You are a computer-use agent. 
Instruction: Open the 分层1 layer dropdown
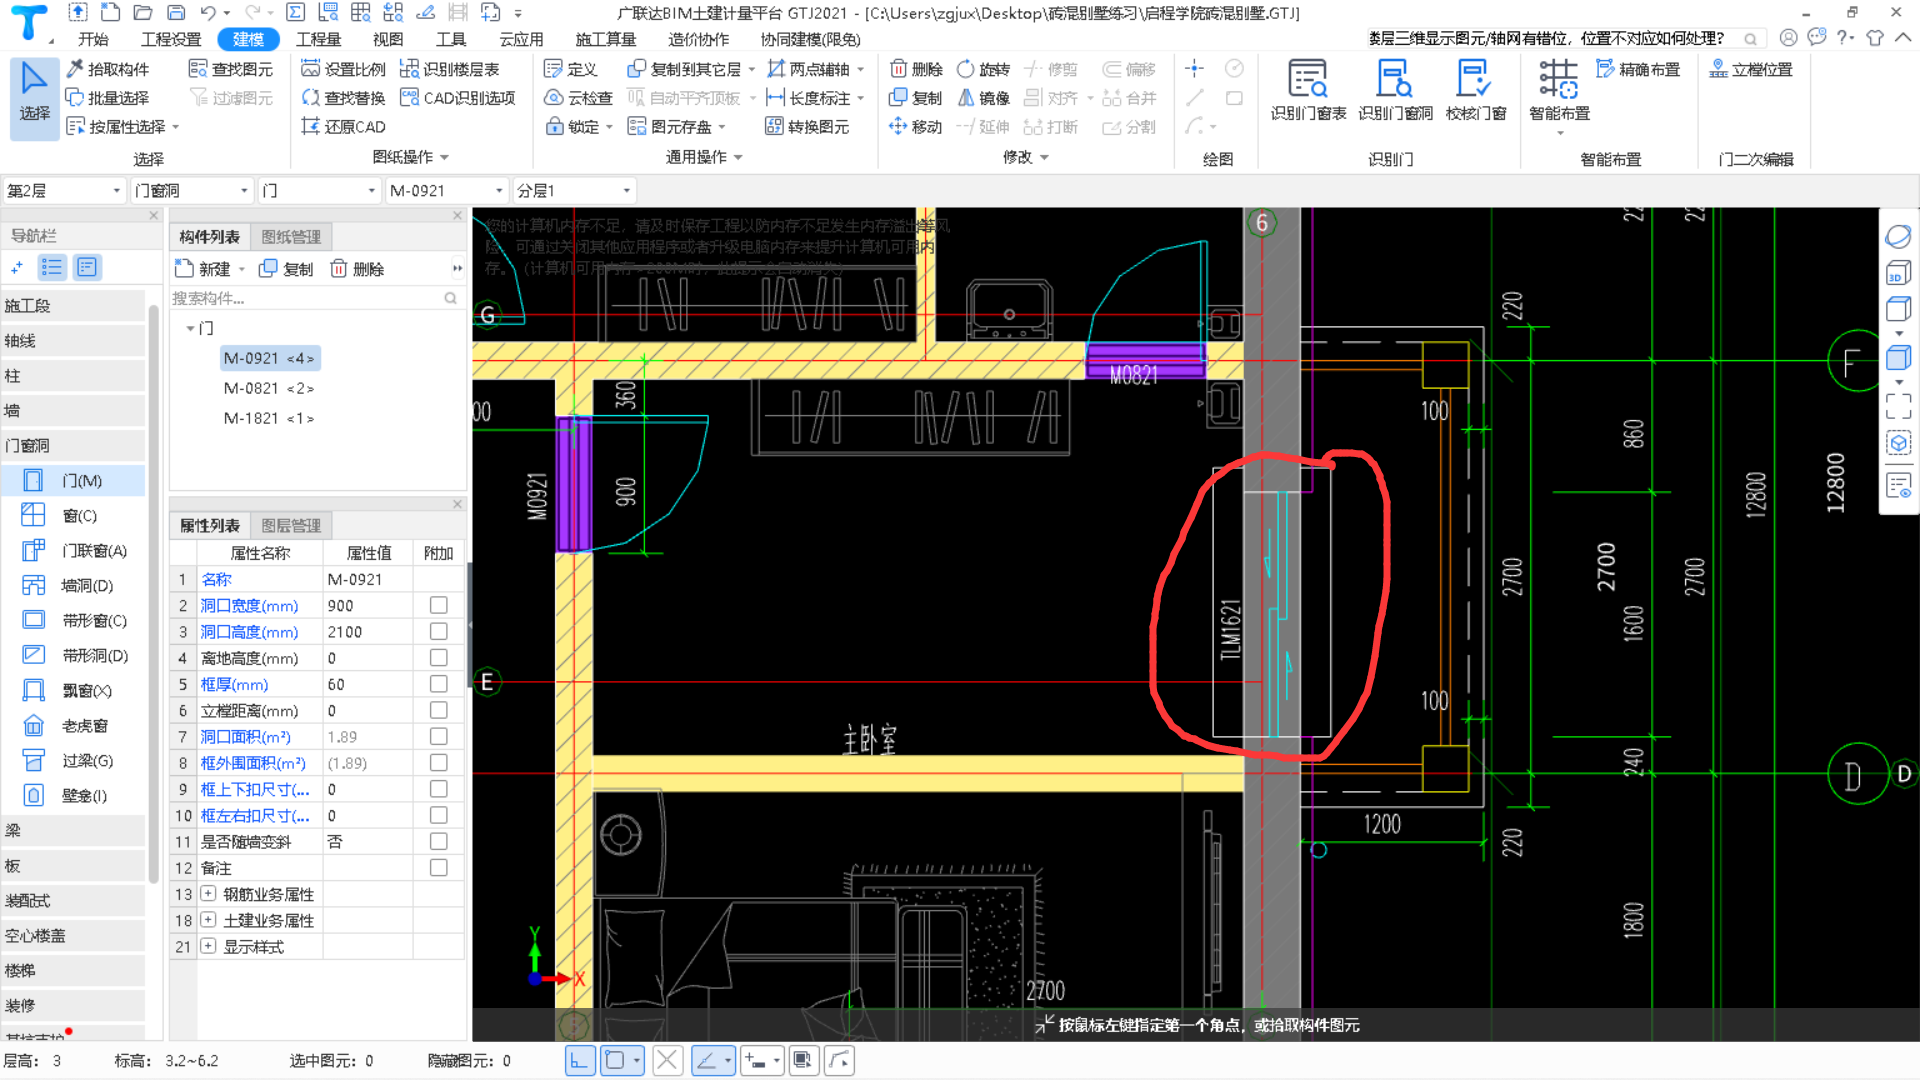coord(574,190)
